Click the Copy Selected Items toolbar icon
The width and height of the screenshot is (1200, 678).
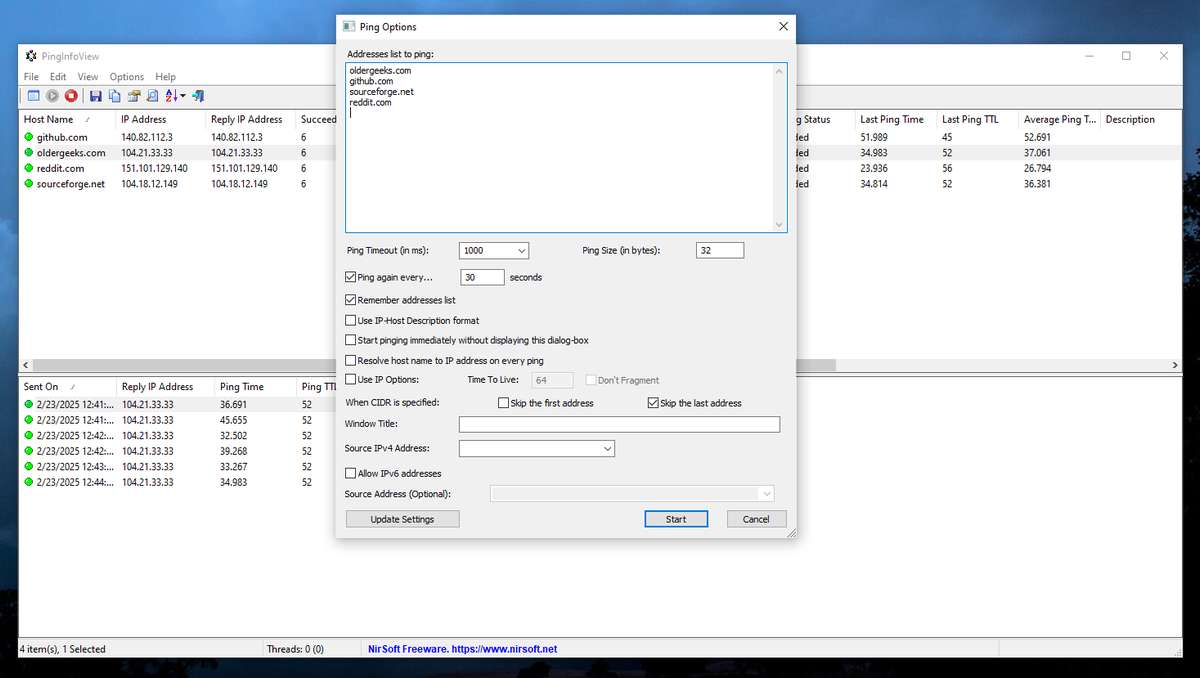115,96
